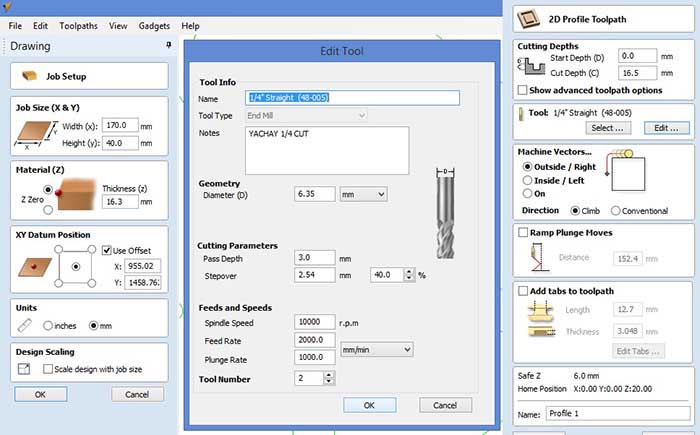Enable Ramp Plunge Moves
Image resolution: width=700 pixels, height=435 pixels.
pyautogui.click(x=522, y=232)
